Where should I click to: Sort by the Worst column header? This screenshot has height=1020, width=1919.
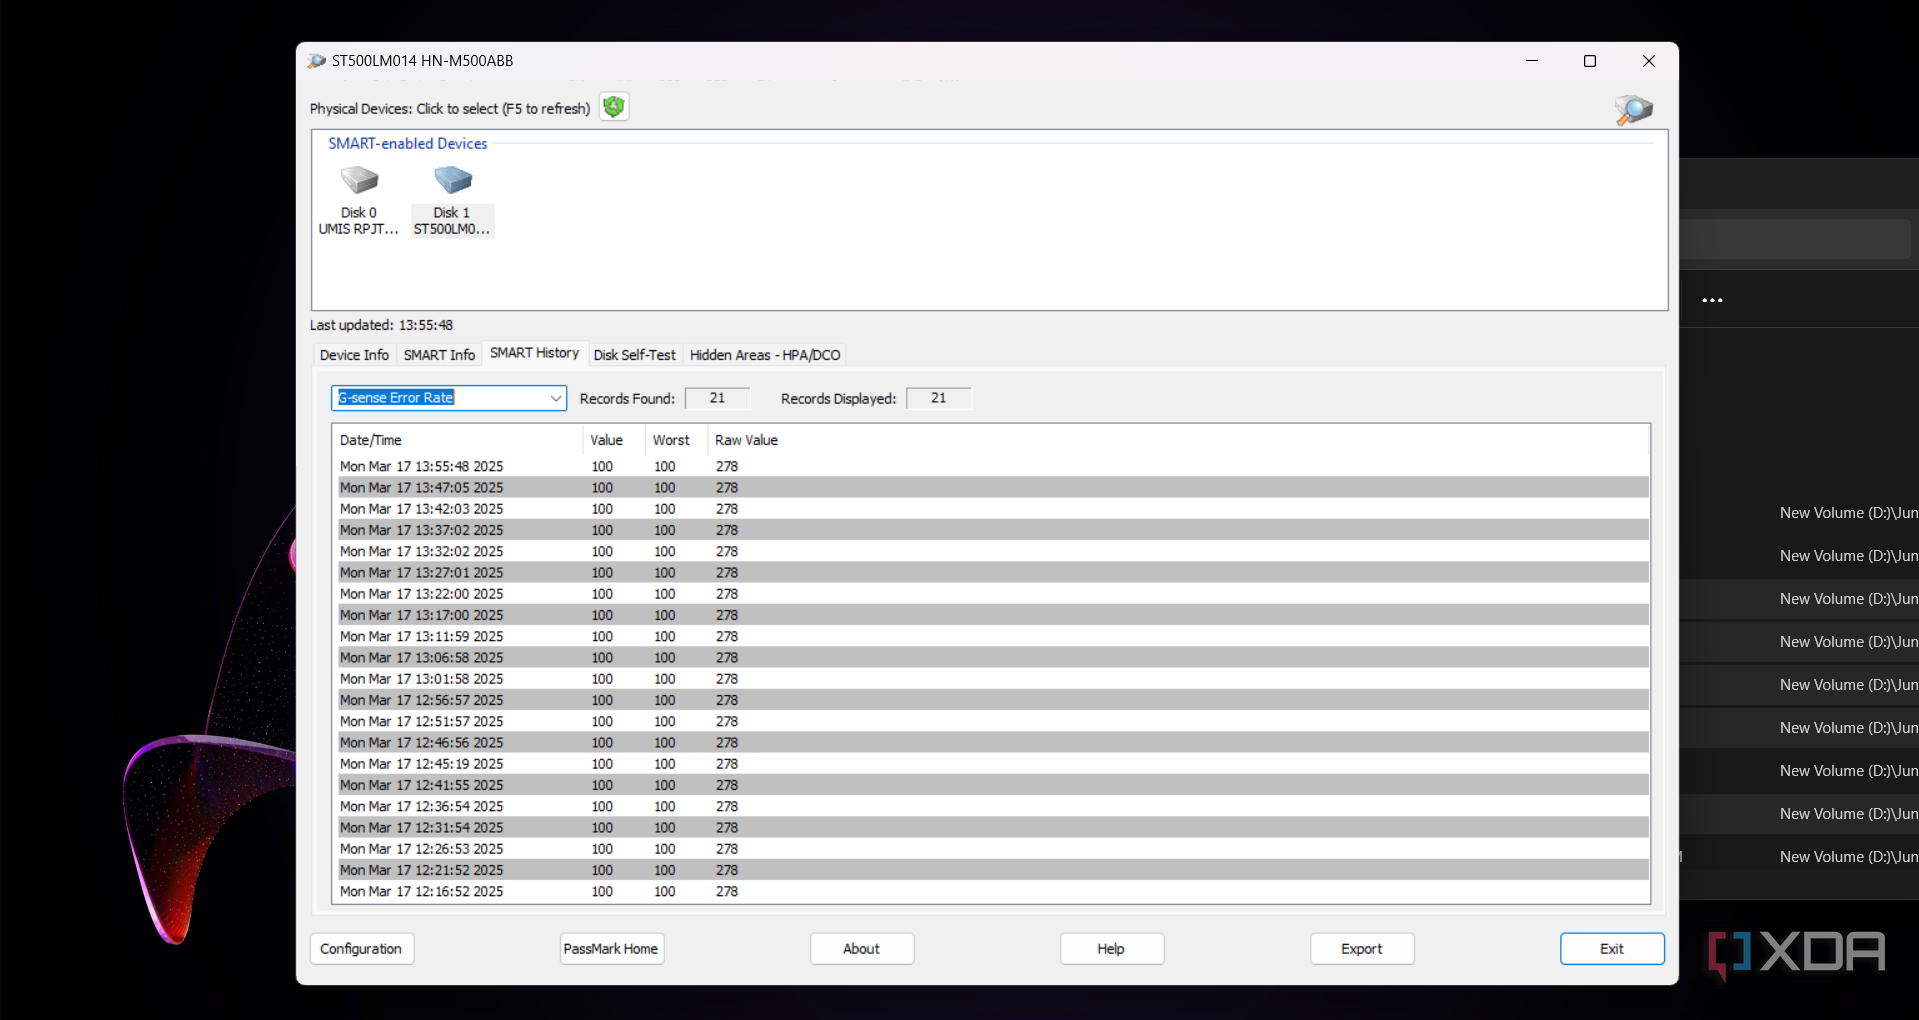pos(676,440)
